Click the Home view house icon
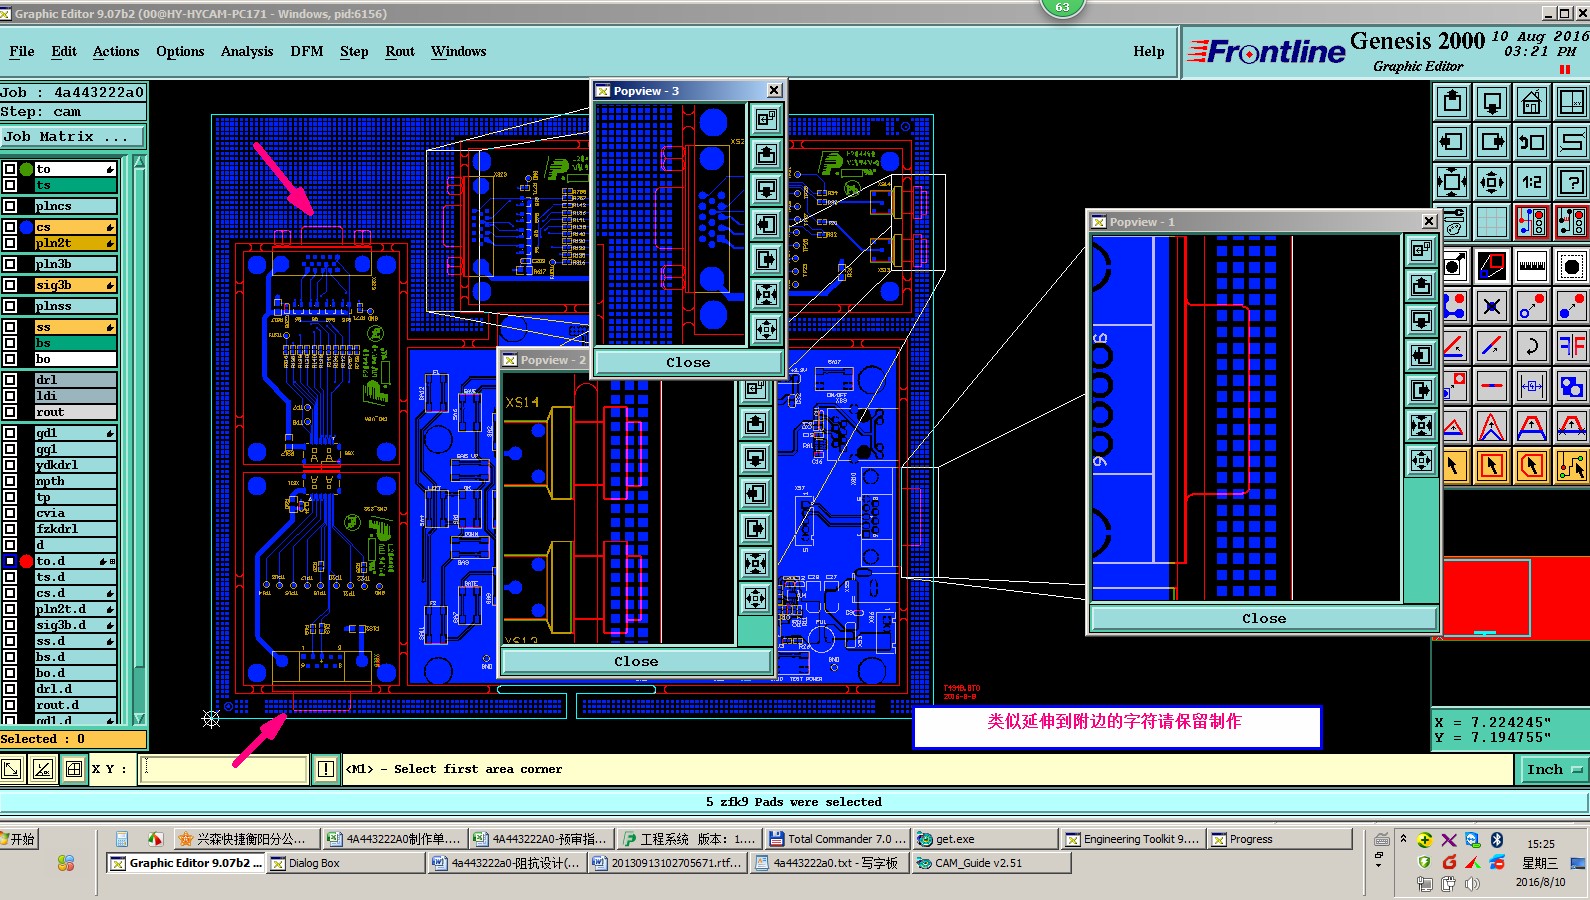 tap(1532, 102)
